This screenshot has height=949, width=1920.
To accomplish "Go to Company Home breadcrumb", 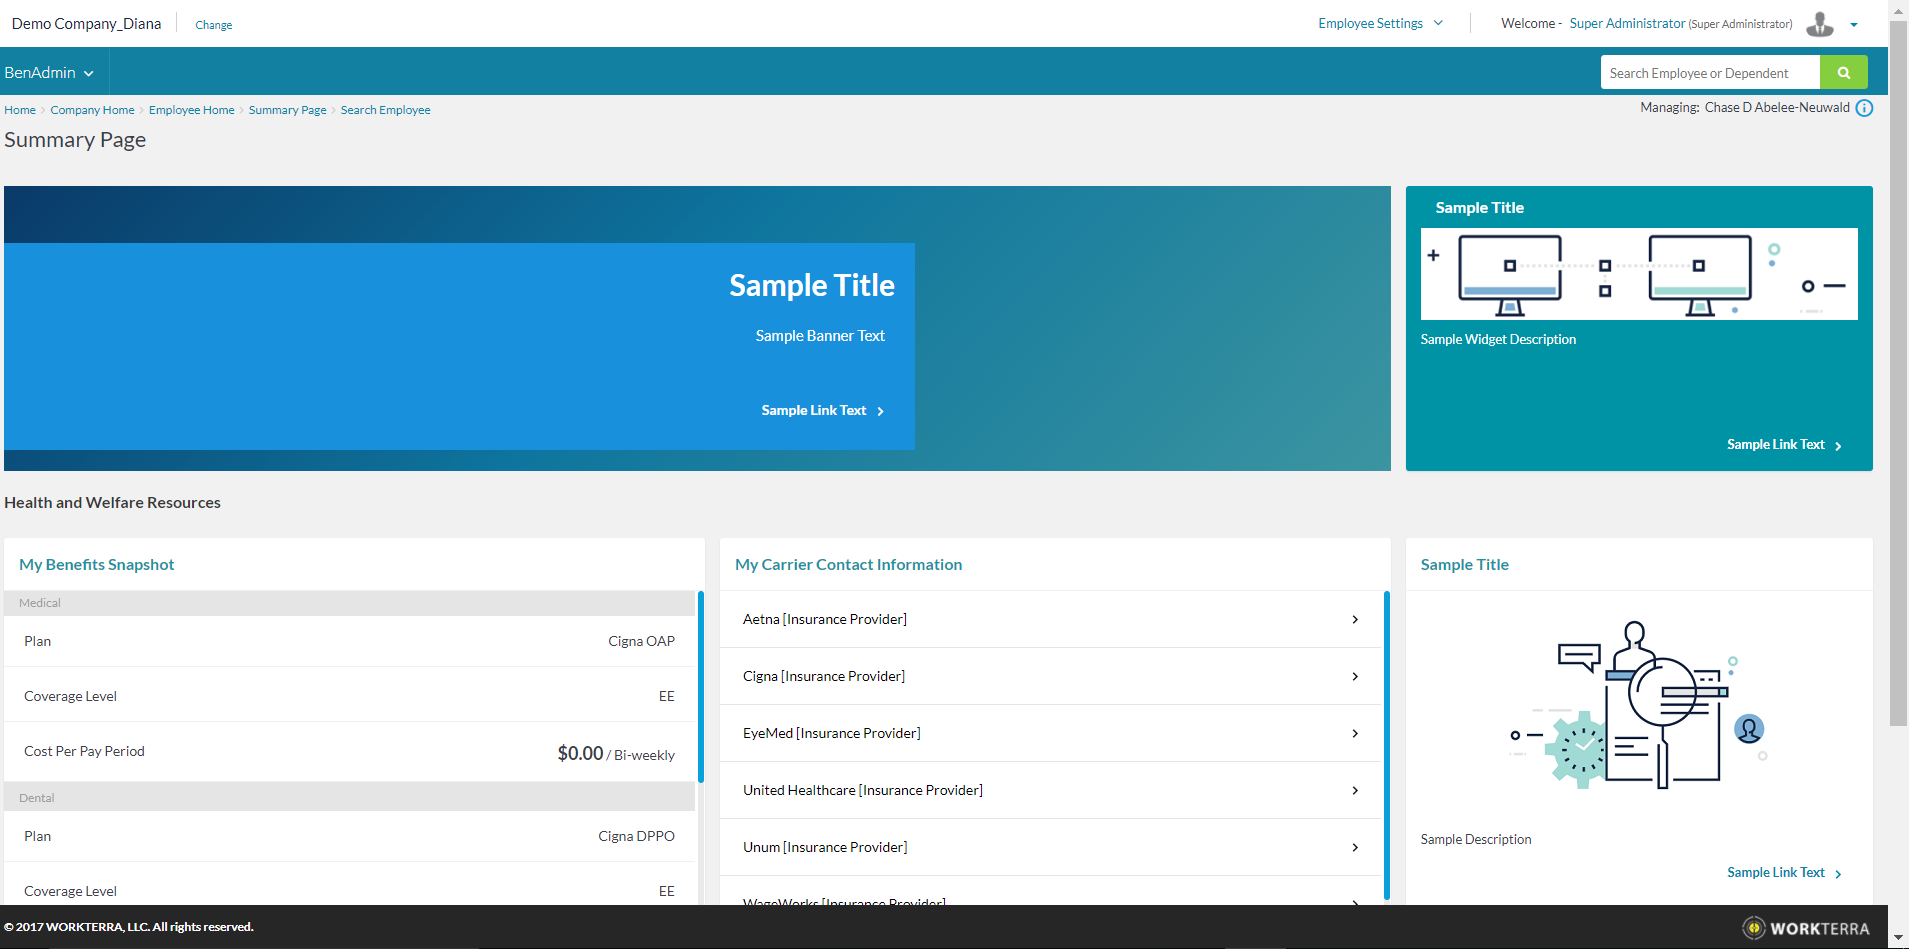I will (x=92, y=110).
